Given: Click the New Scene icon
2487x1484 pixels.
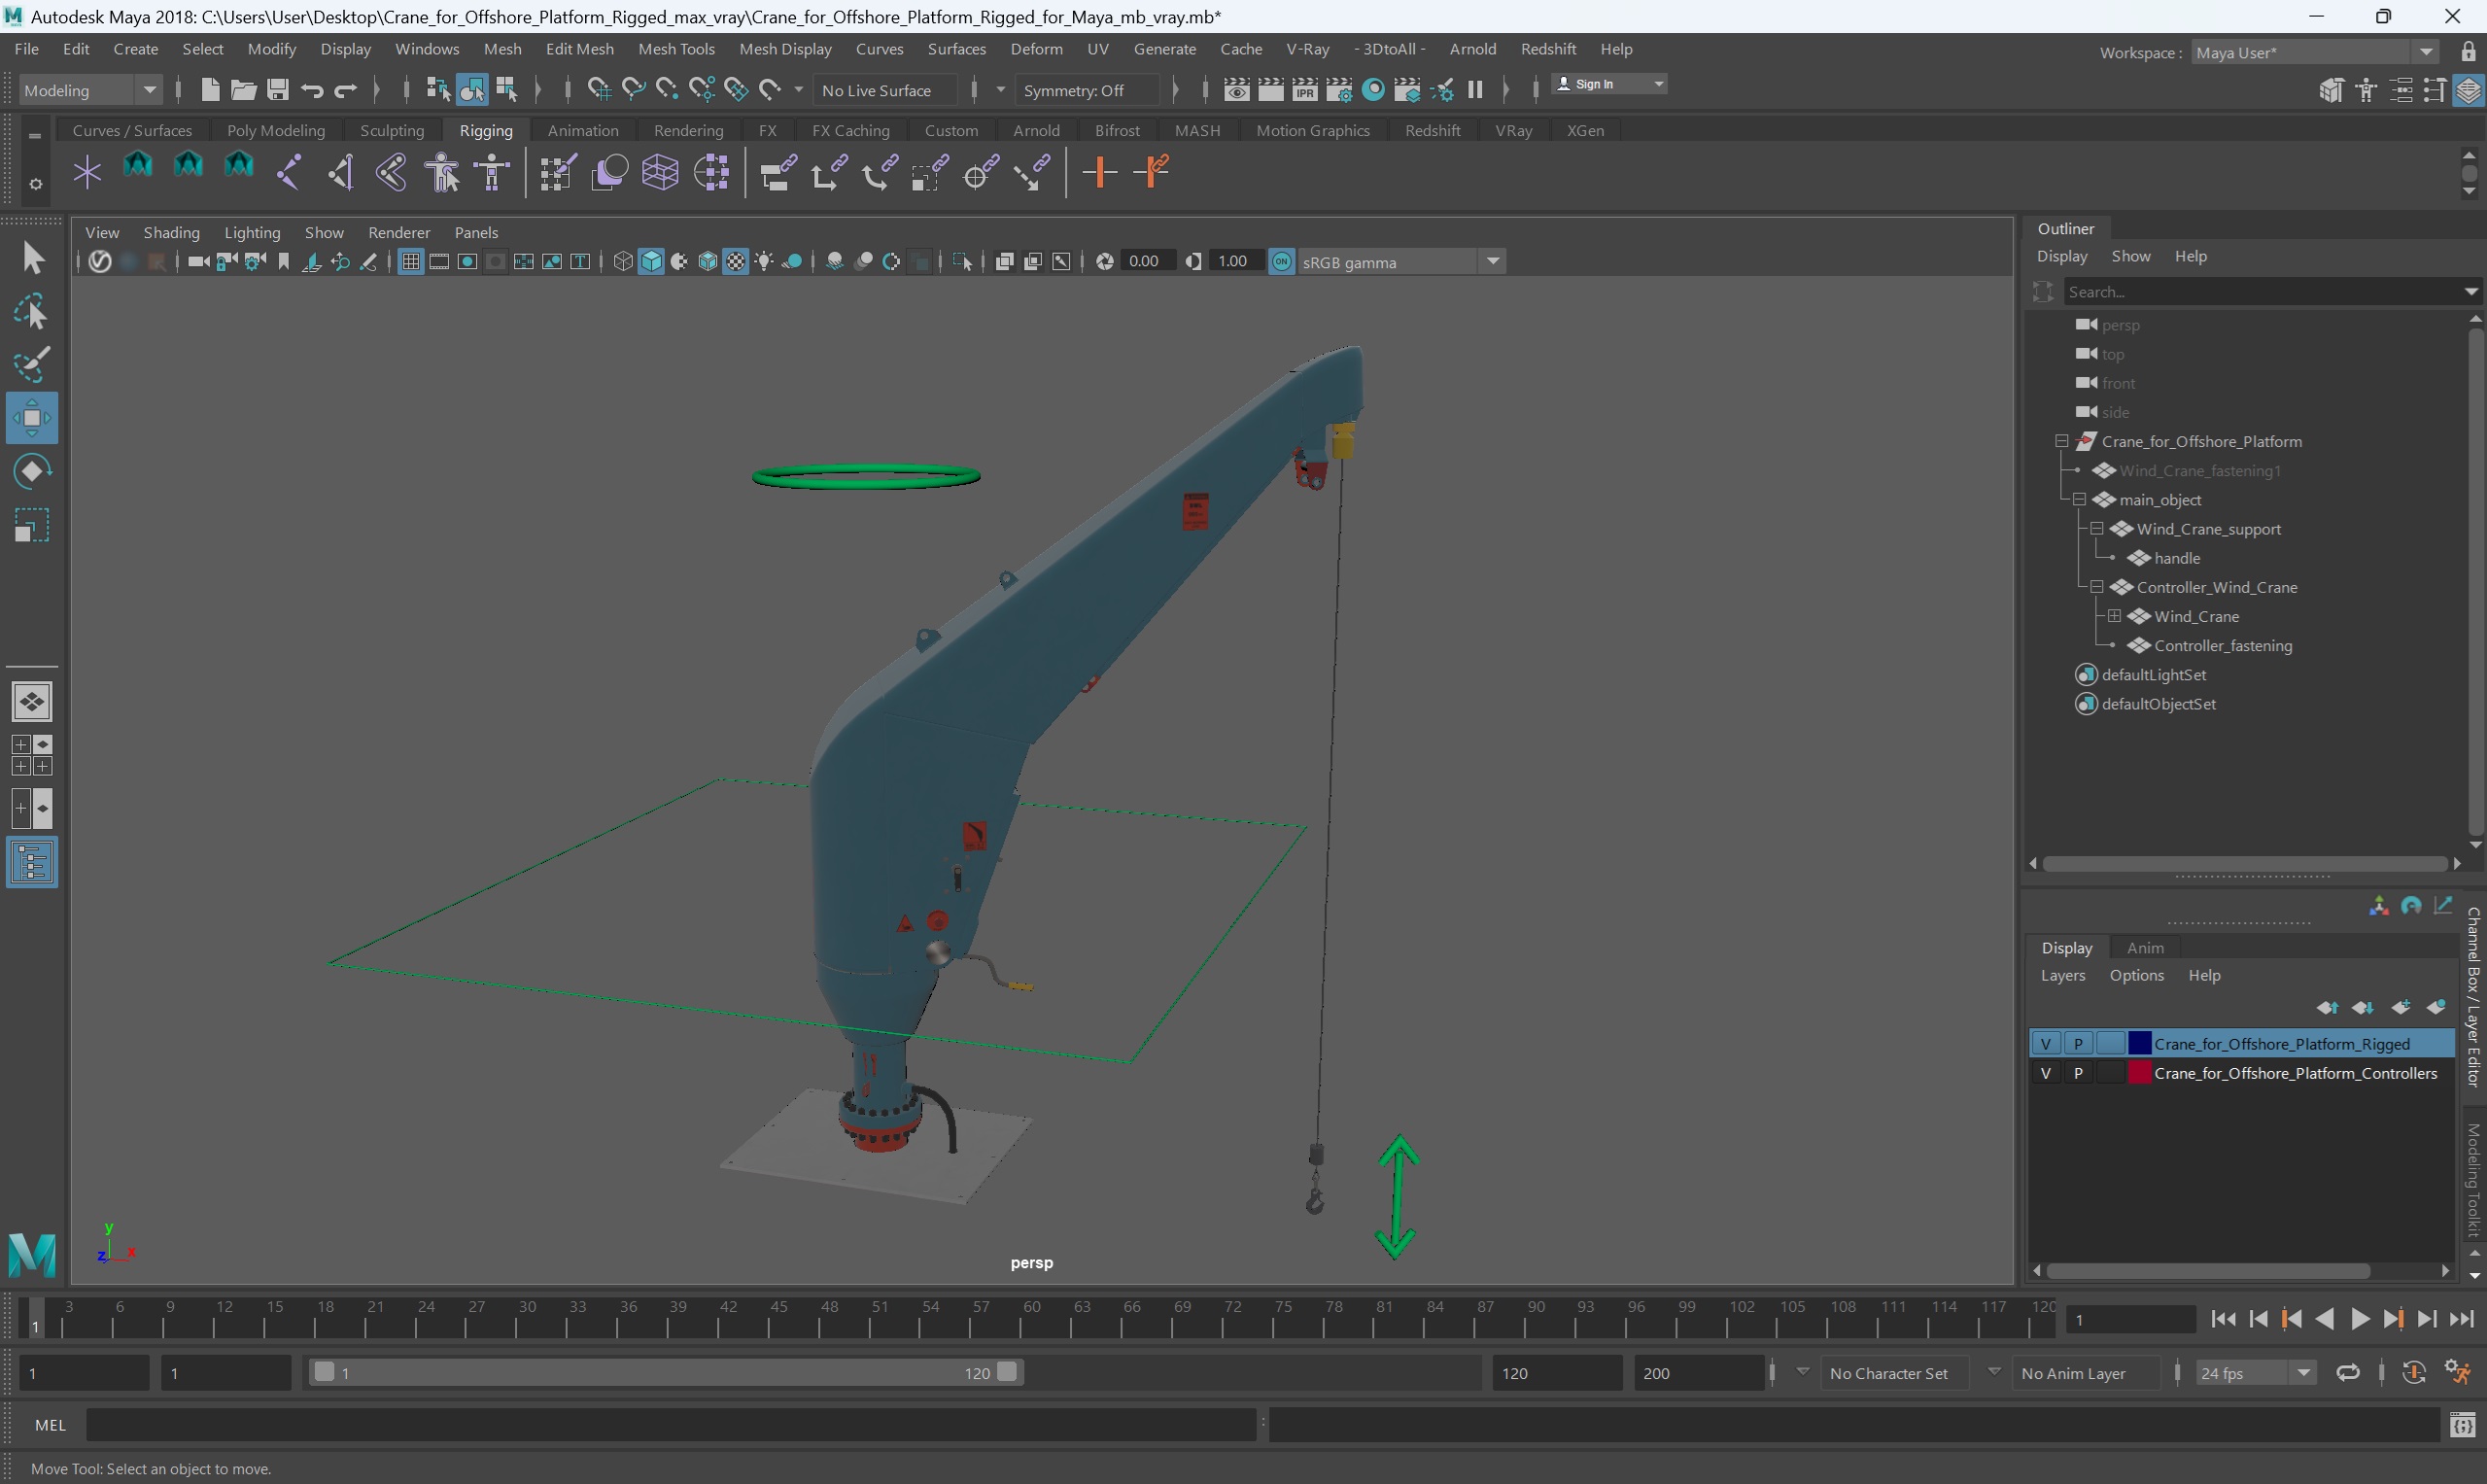Looking at the screenshot, I should click(x=210, y=90).
